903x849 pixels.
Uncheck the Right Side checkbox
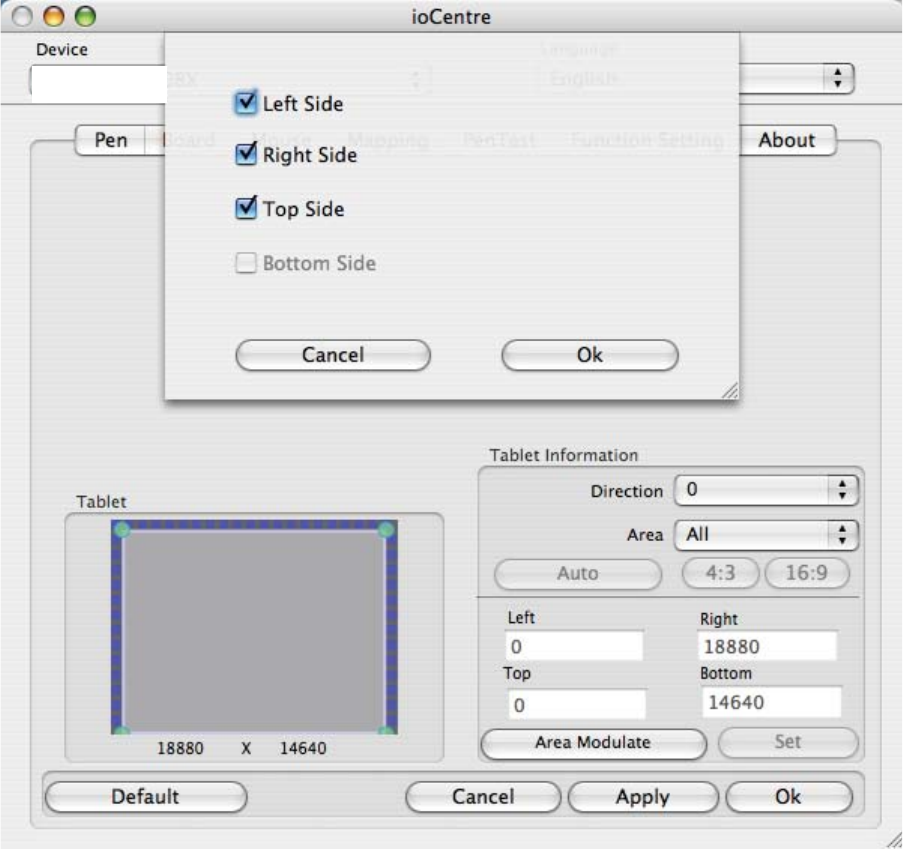246,154
